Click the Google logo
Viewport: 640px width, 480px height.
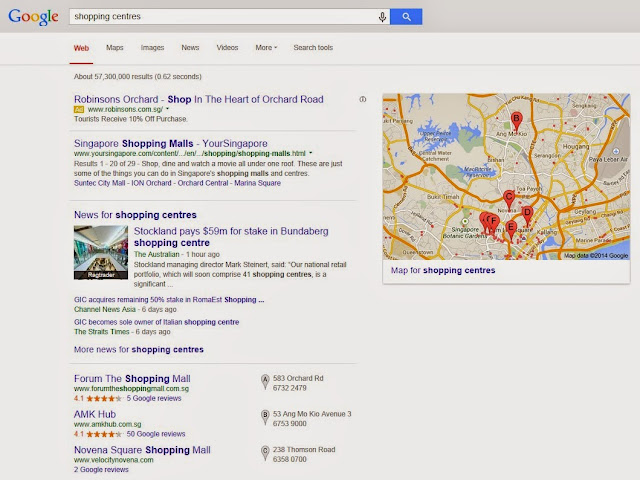(33, 17)
